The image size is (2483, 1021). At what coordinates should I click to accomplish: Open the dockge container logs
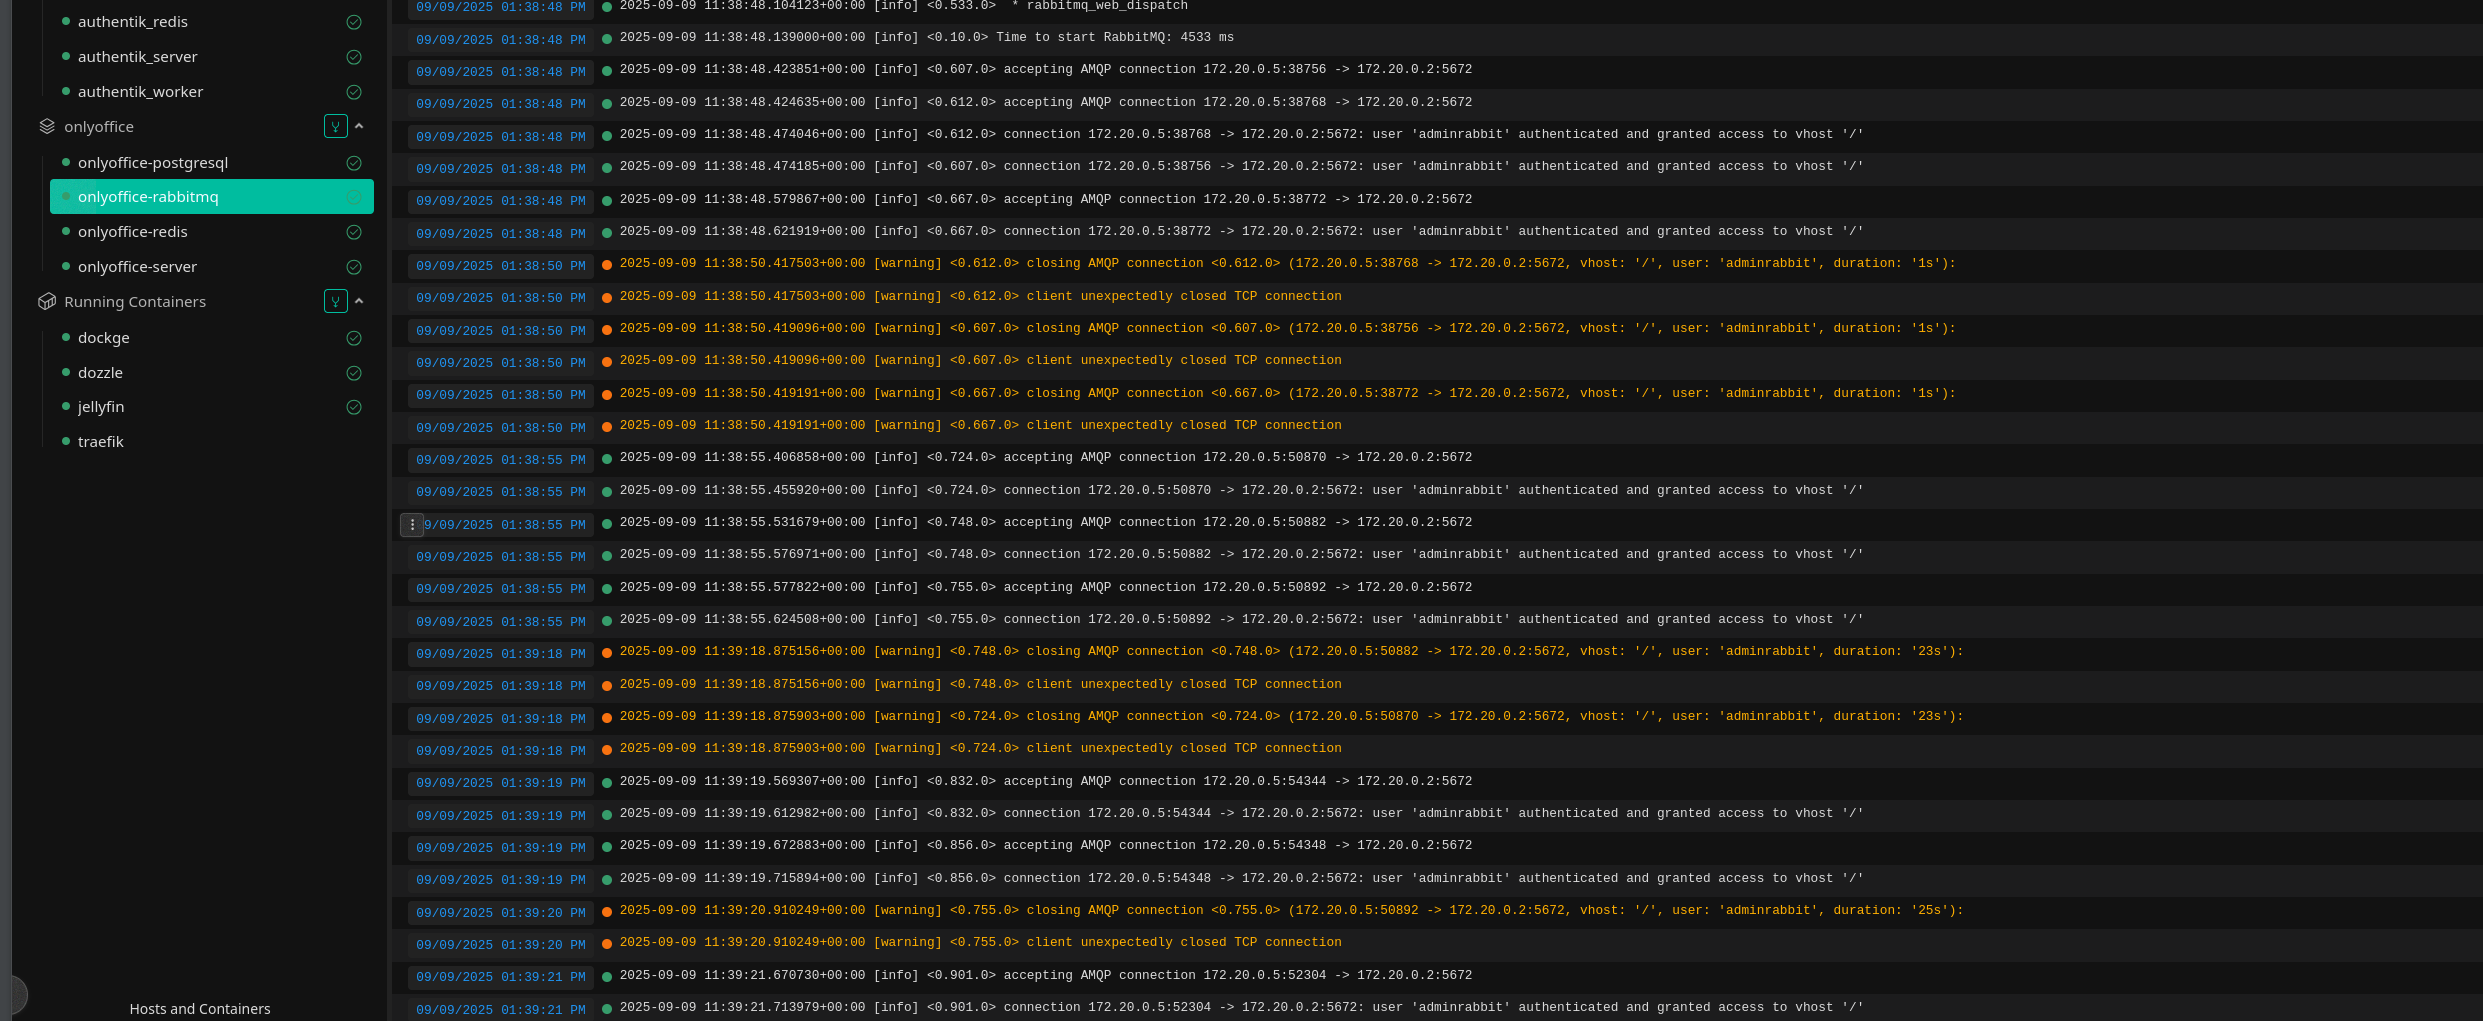click(104, 338)
